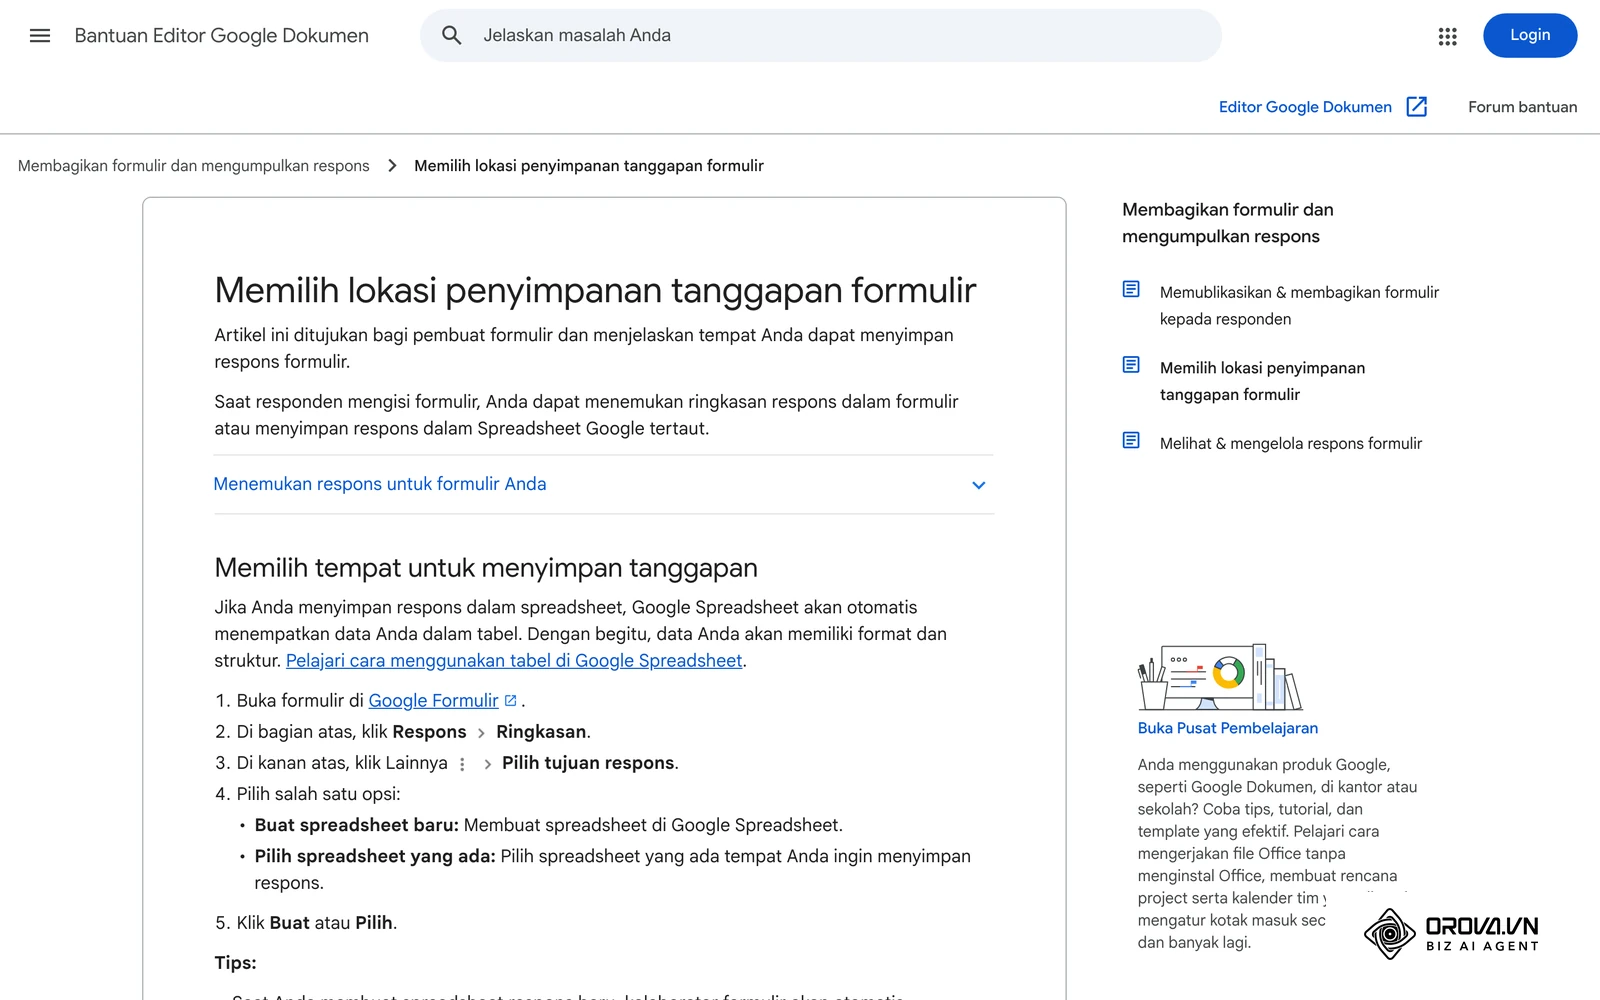Click the Login button

[x=1530, y=36]
